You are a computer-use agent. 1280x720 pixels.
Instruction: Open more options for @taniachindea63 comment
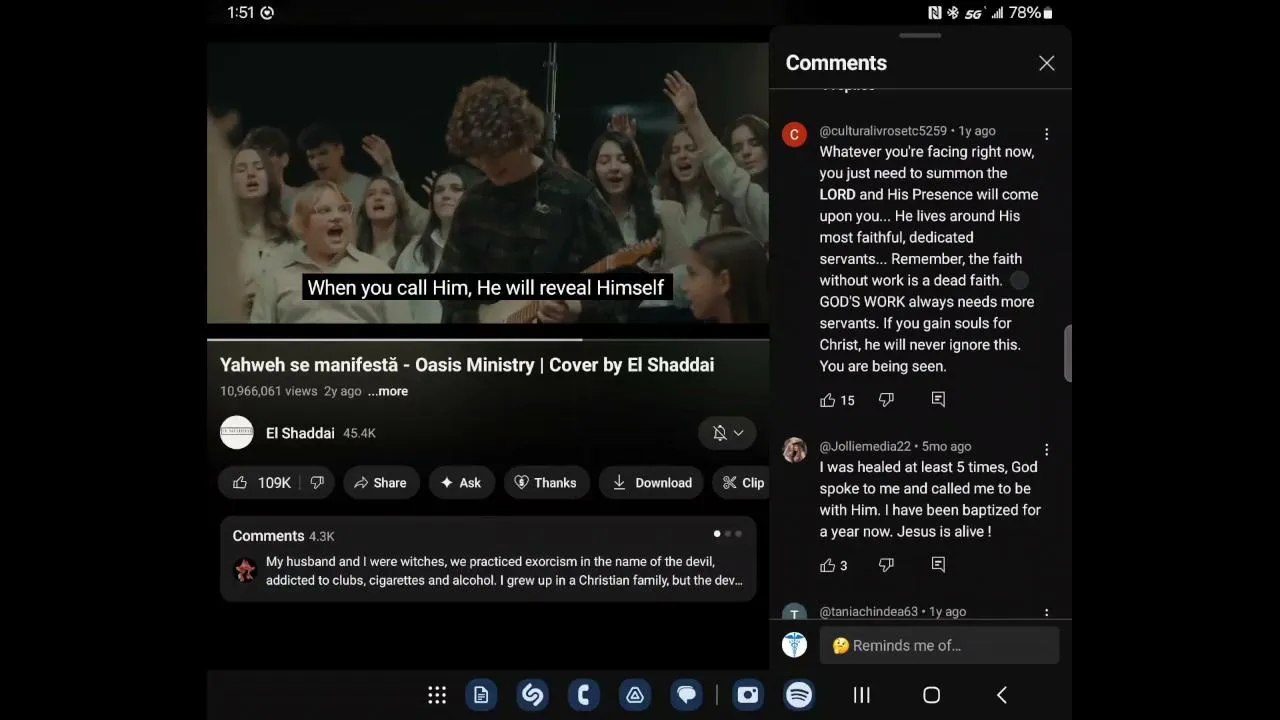tap(1046, 612)
